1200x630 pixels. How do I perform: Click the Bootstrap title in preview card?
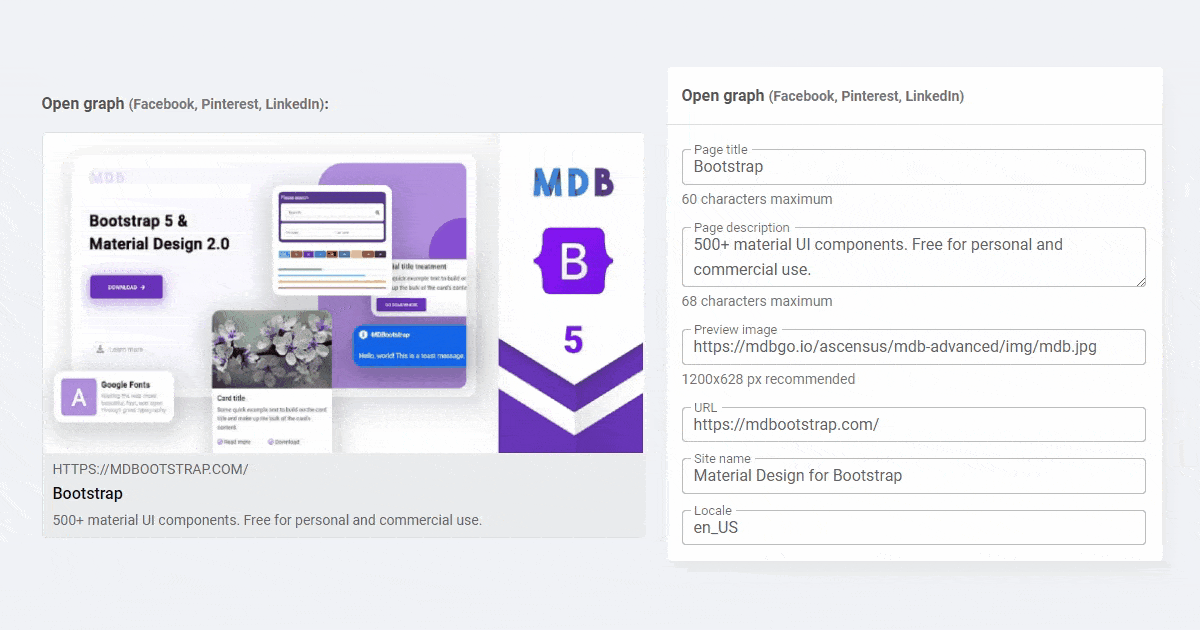pyautogui.click(x=88, y=494)
